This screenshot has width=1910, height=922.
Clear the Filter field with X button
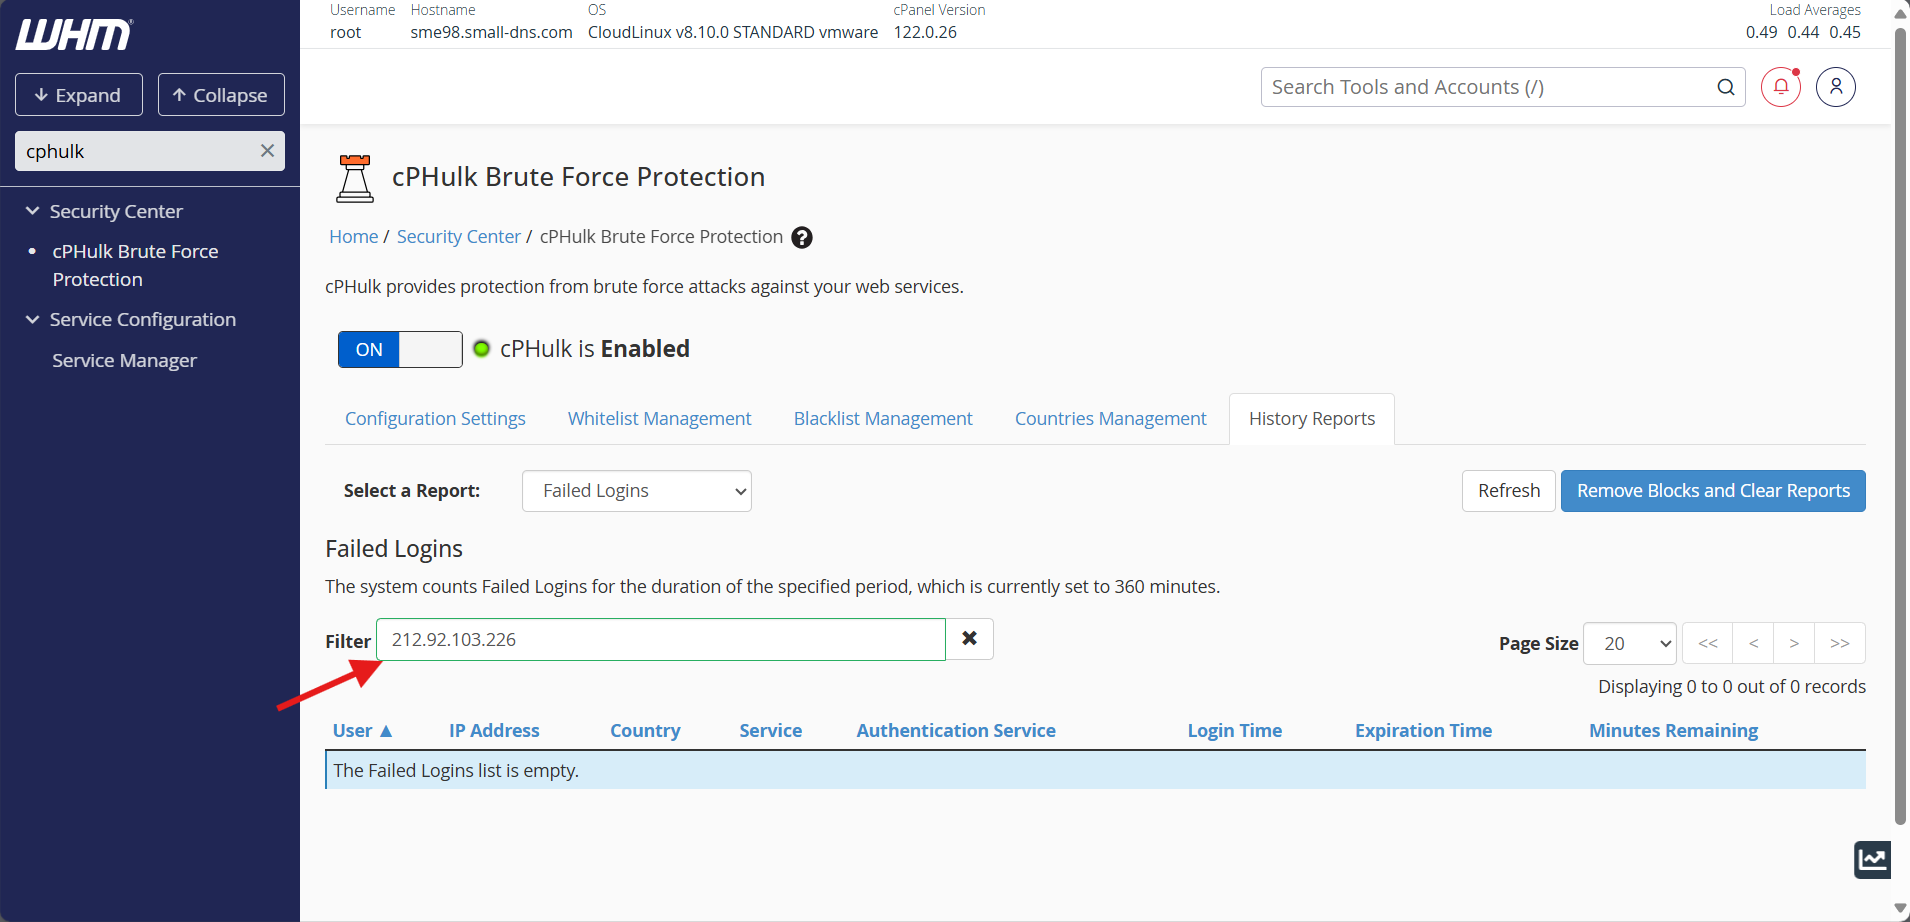tap(969, 639)
